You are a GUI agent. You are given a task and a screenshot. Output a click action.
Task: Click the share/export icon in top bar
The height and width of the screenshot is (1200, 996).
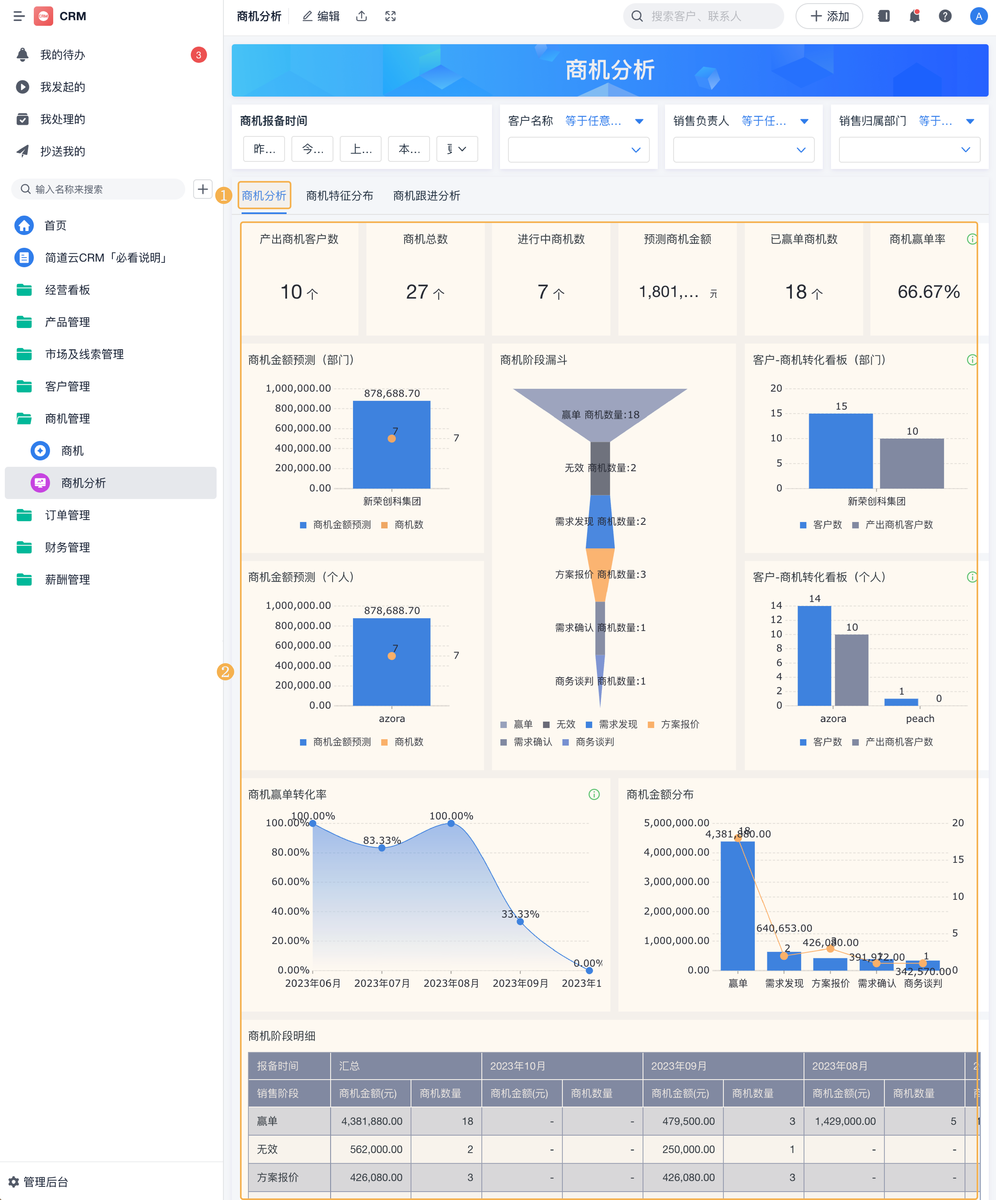click(x=362, y=16)
